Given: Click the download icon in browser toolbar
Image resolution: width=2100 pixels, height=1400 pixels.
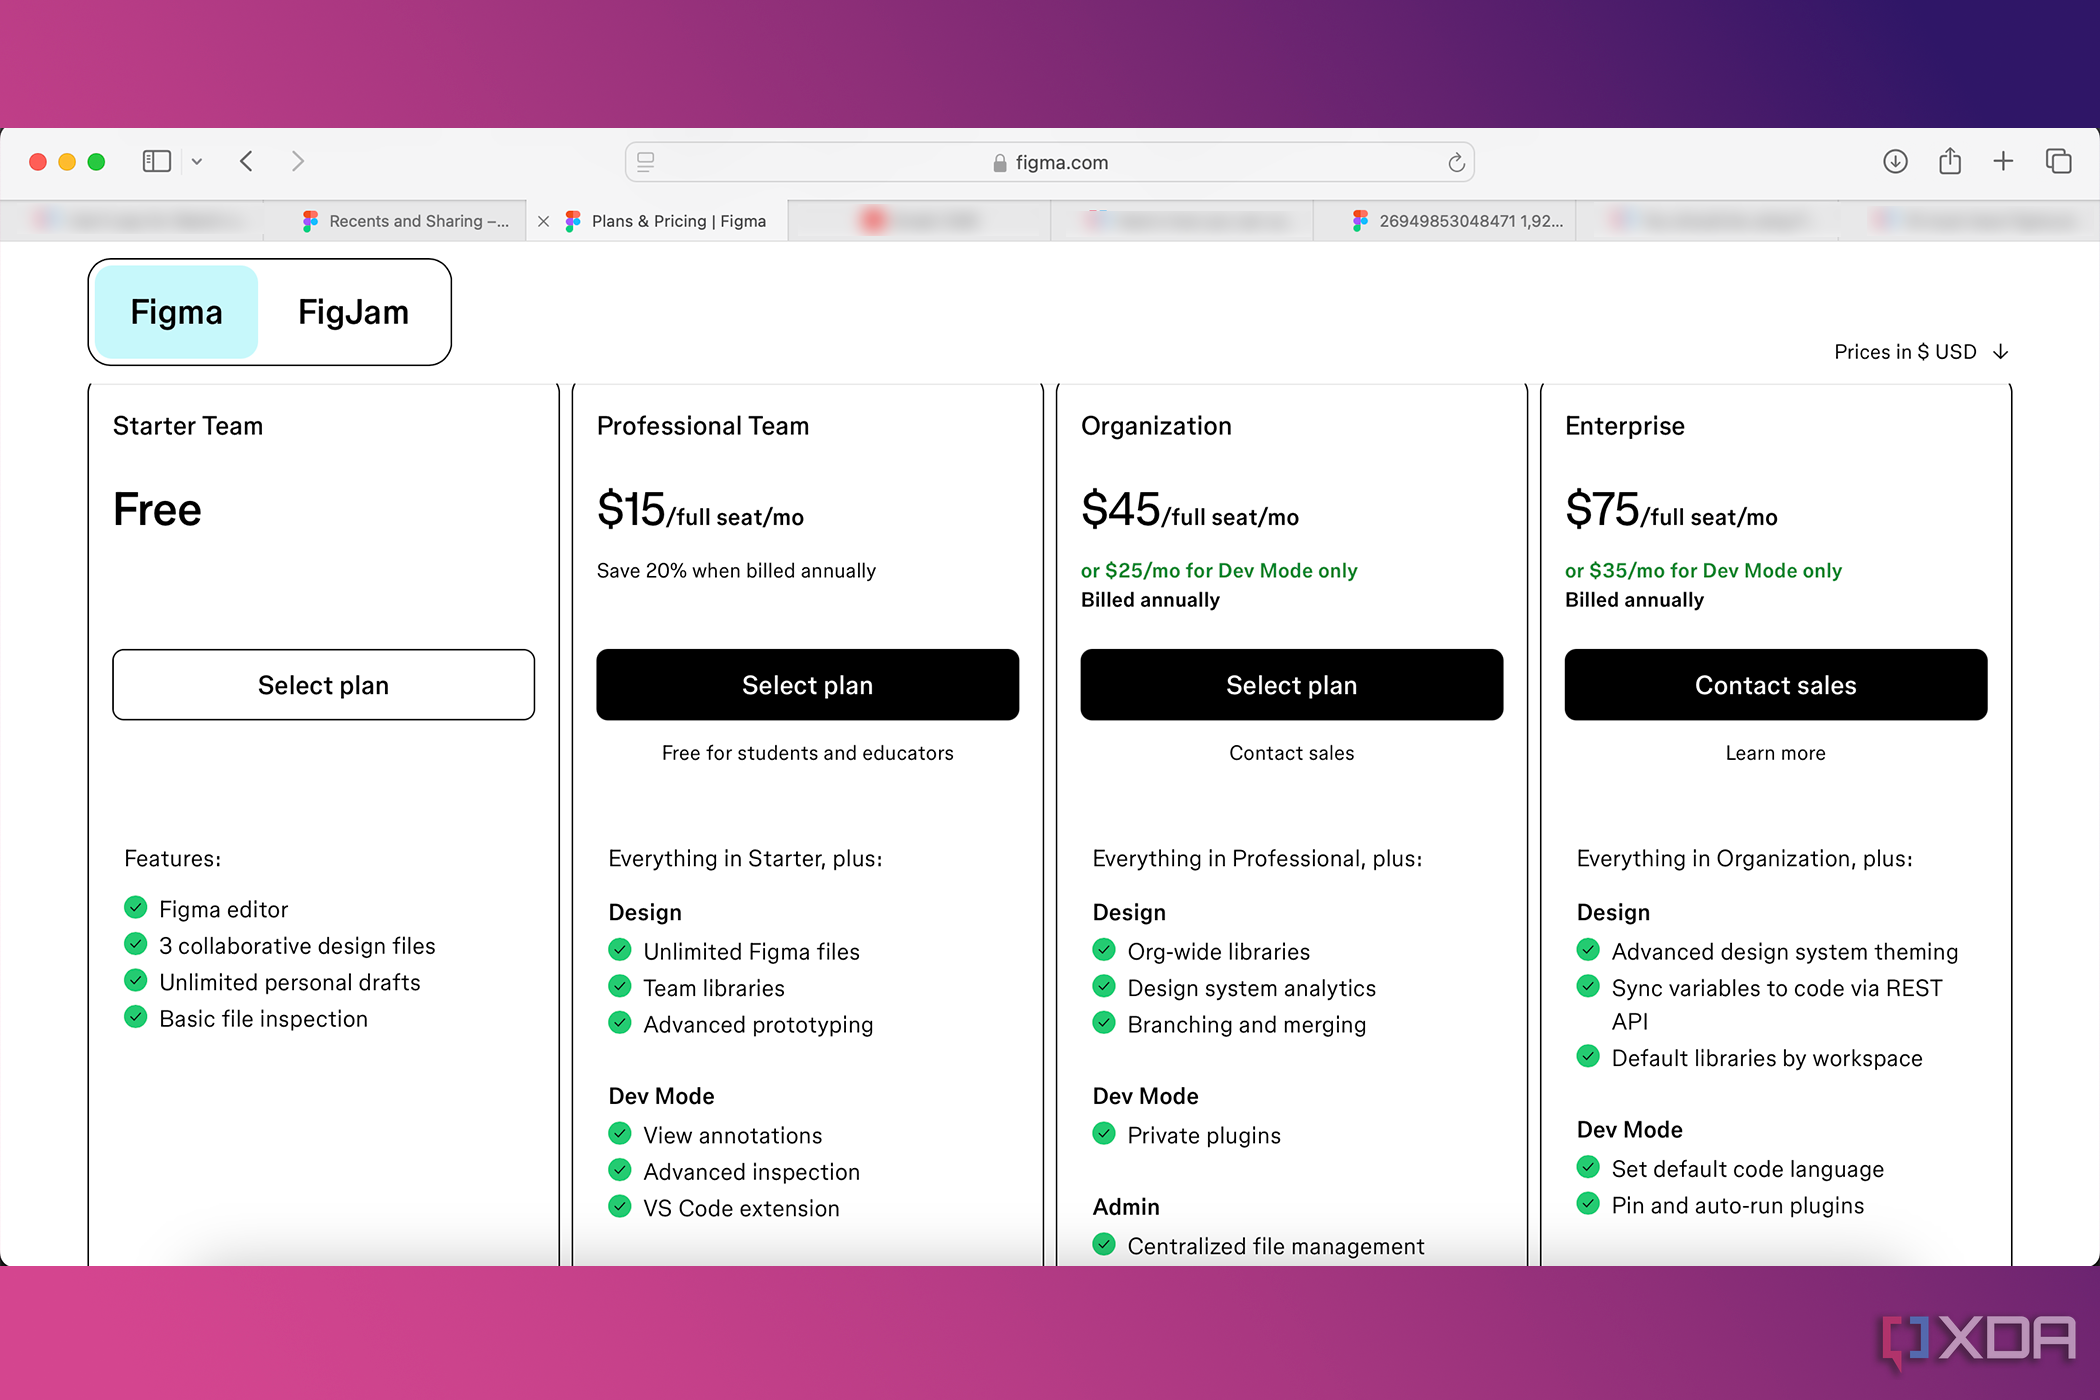Looking at the screenshot, I should pos(1897,161).
